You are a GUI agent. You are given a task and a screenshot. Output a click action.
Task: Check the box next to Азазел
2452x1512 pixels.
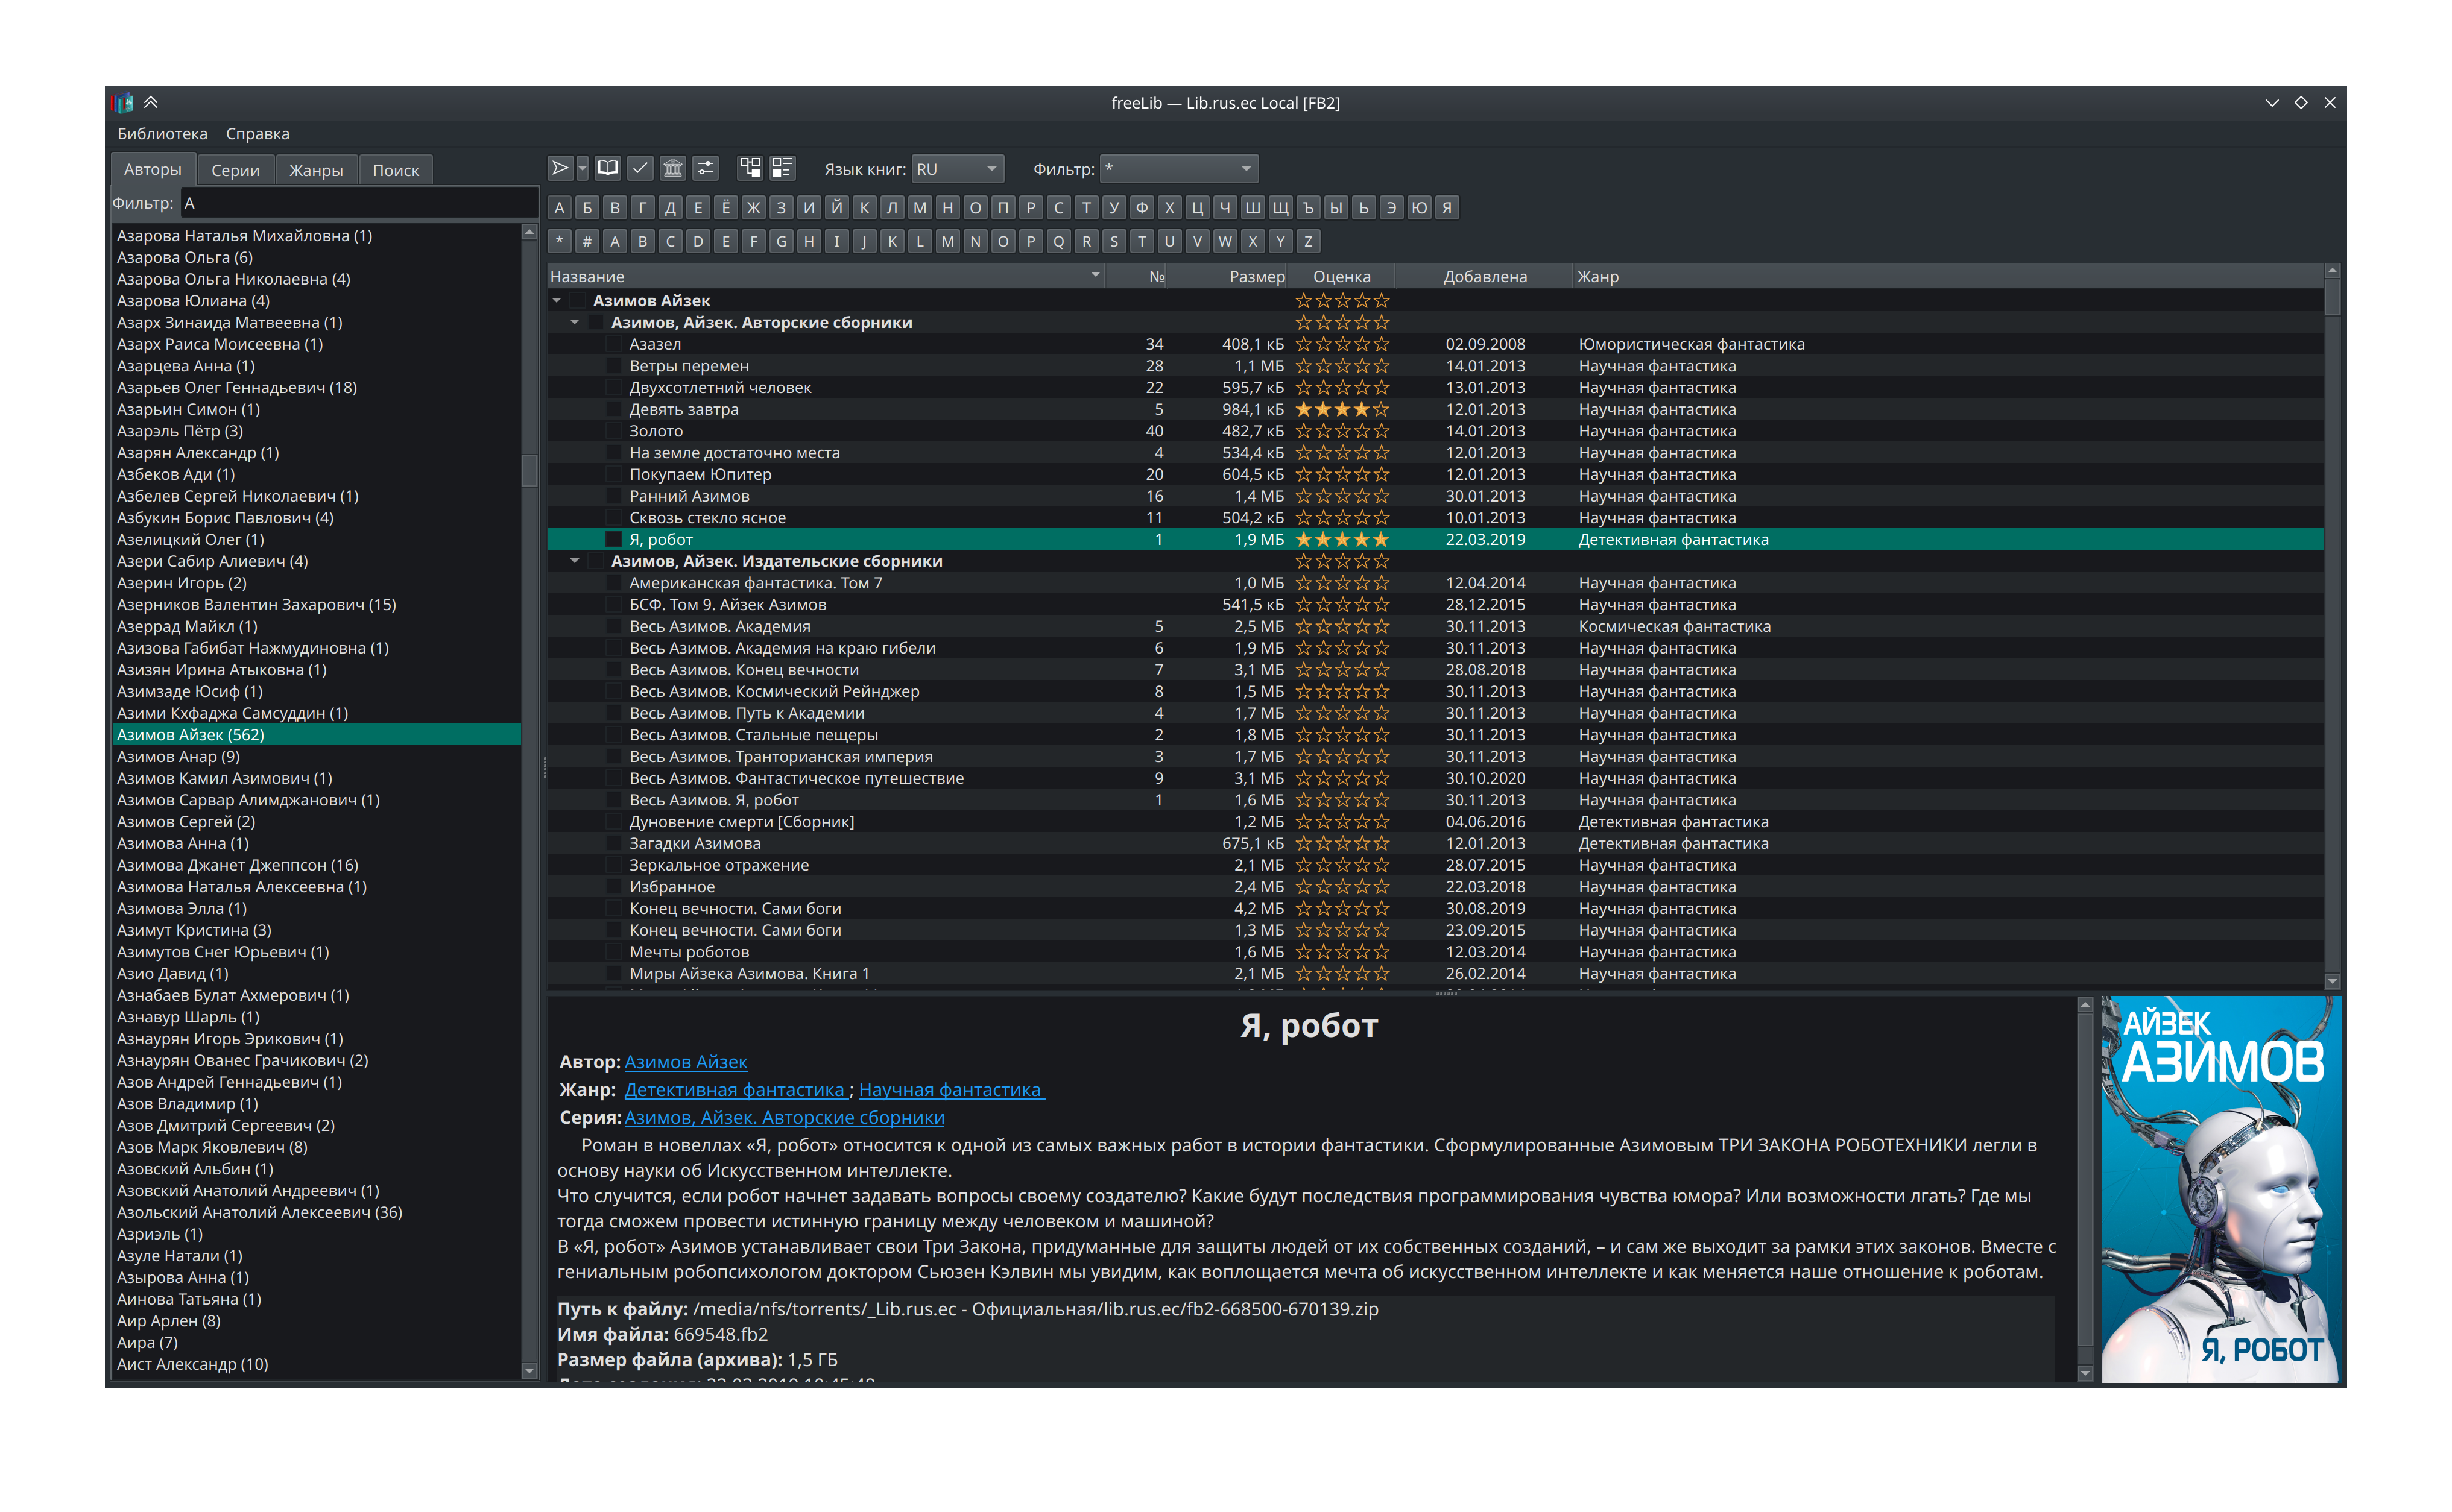coord(614,344)
